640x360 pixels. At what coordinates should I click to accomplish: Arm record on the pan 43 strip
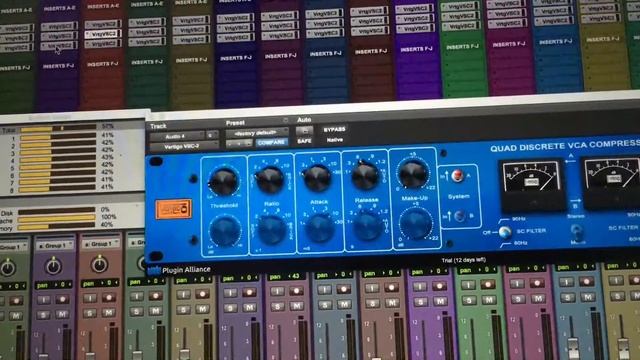click(296, 291)
